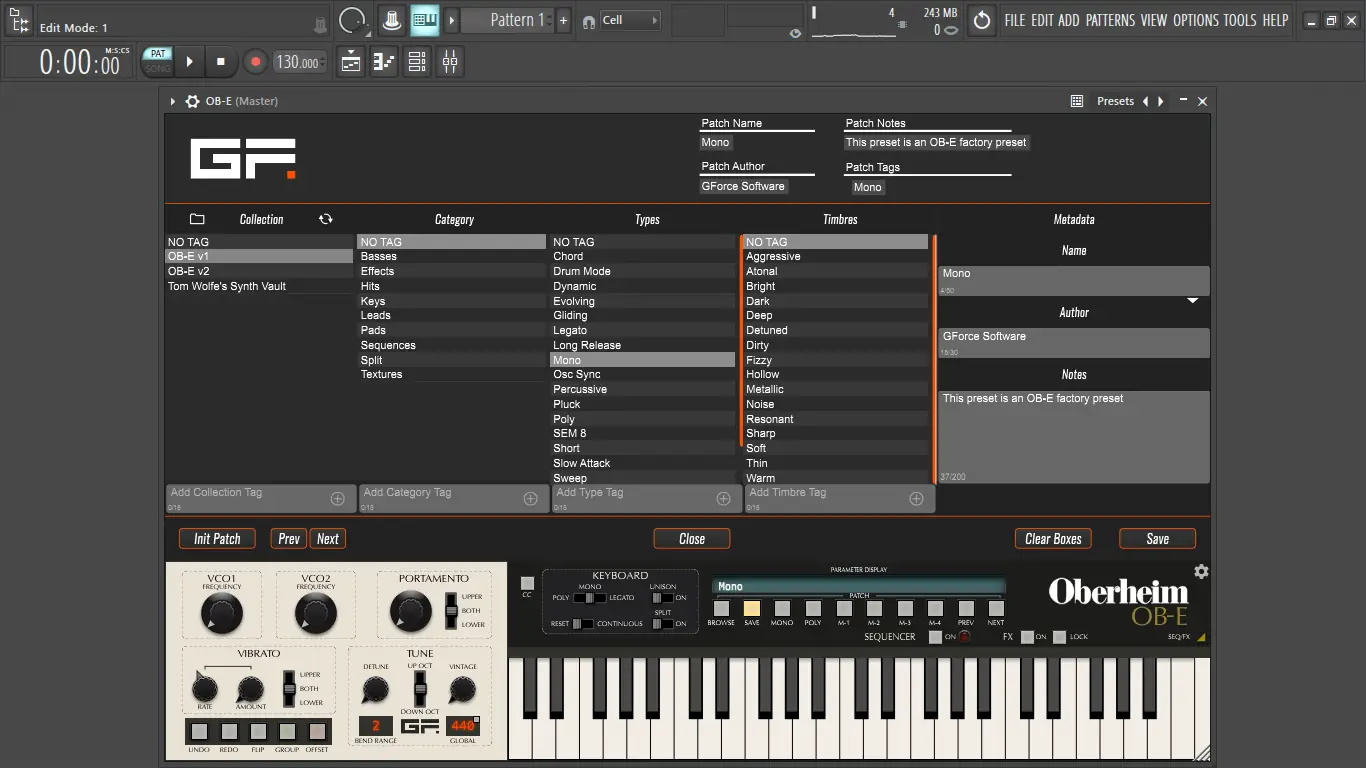Open the piano roll toolbar icon

pos(384,62)
